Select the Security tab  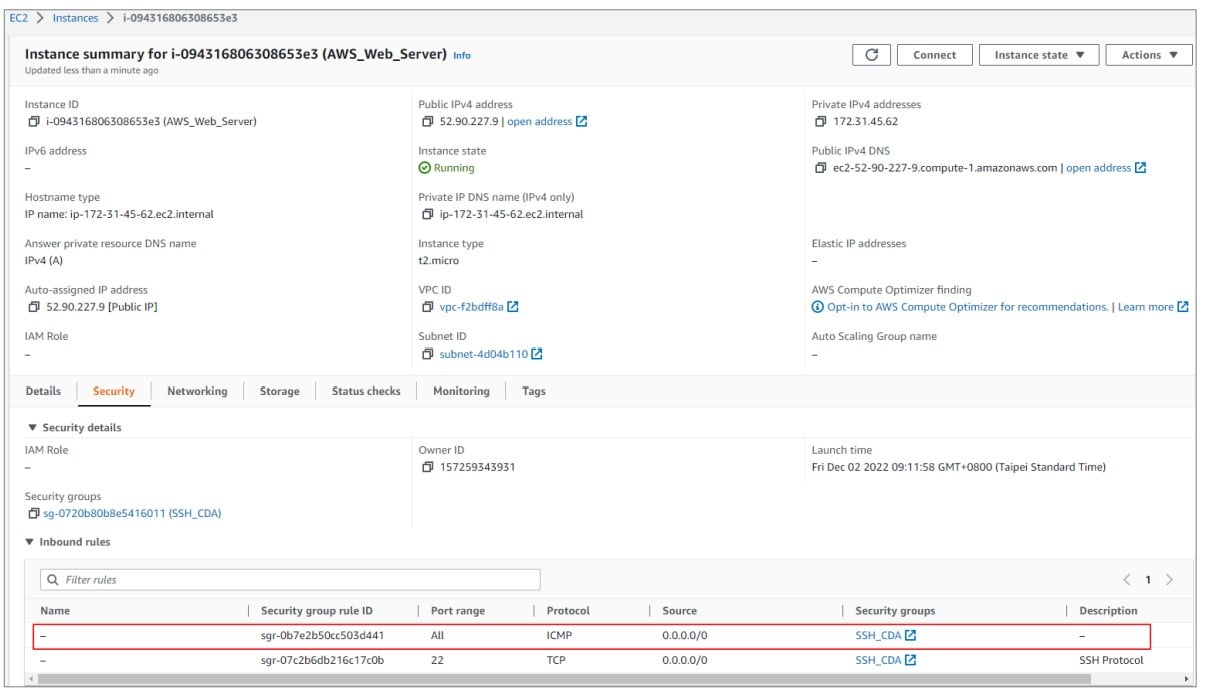coord(114,391)
